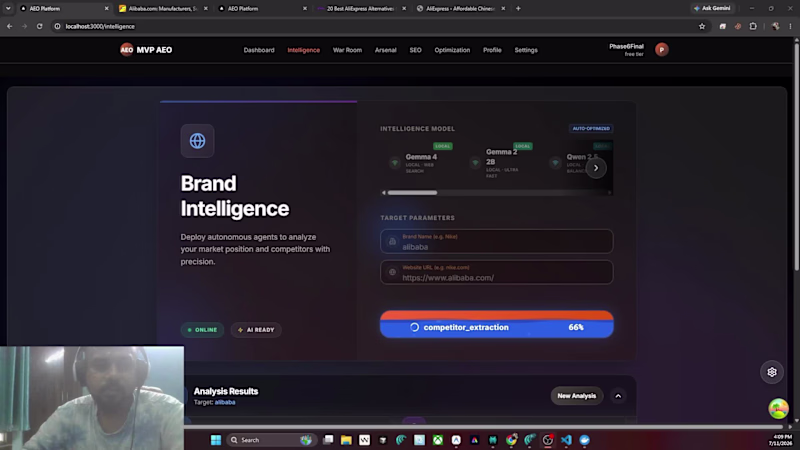Open the SEO nav item

point(415,50)
